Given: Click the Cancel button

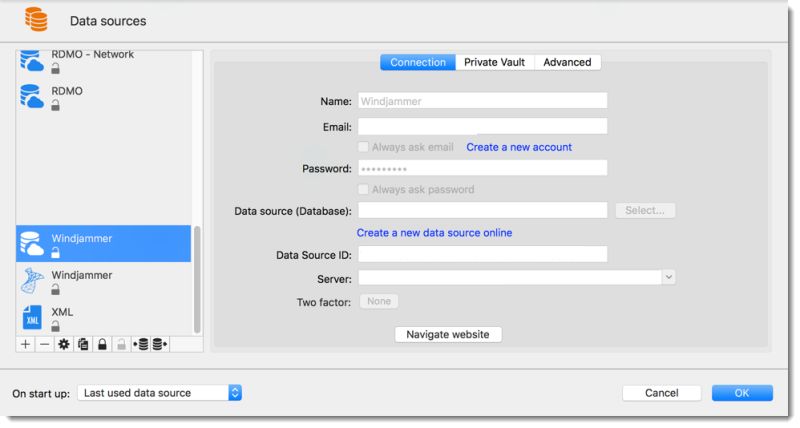Looking at the screenshot, I should [662, 393].
